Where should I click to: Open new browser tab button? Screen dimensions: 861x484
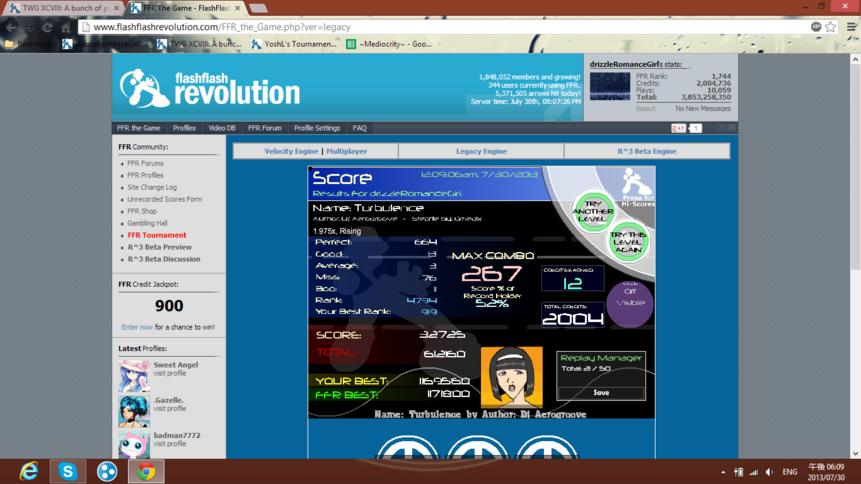(258, 8)
